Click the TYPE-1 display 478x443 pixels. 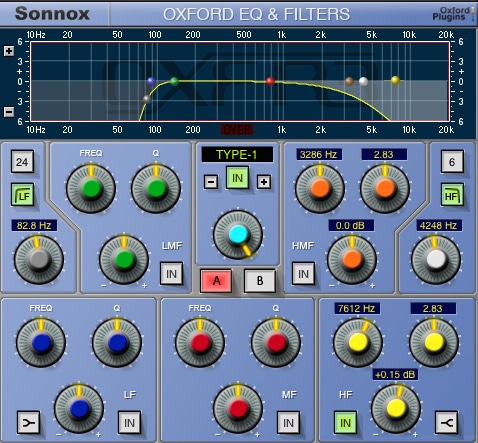point(237,155)
